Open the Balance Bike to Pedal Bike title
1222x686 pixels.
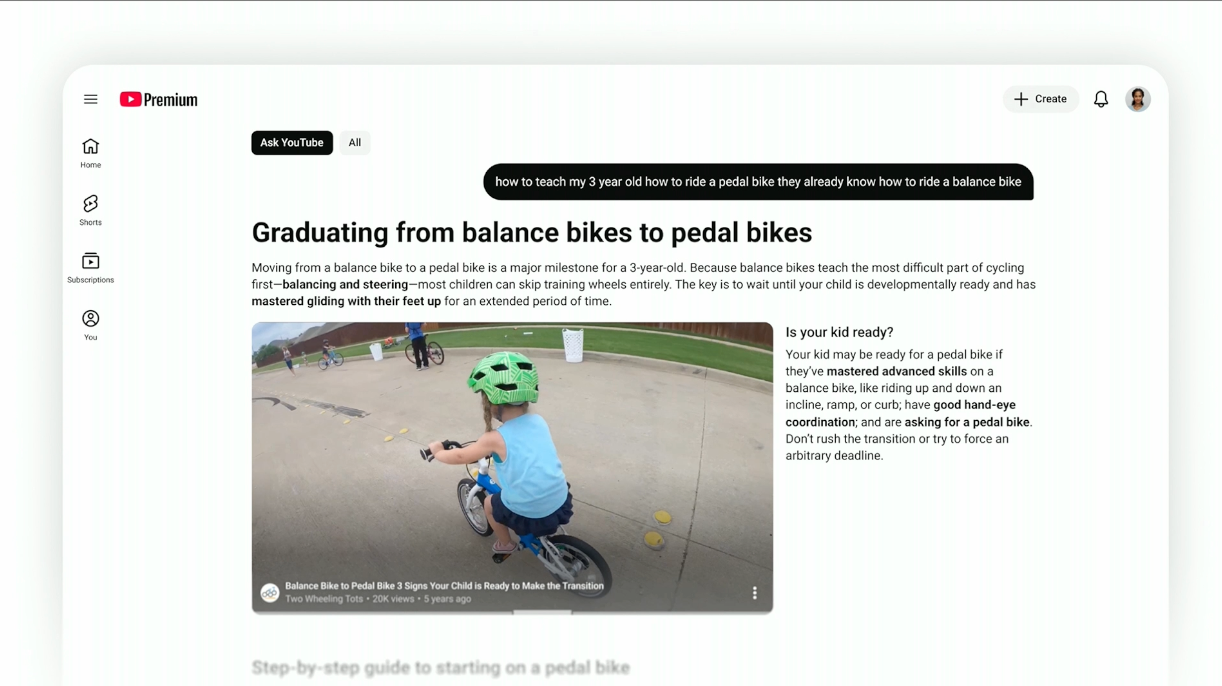pos(444,586)
